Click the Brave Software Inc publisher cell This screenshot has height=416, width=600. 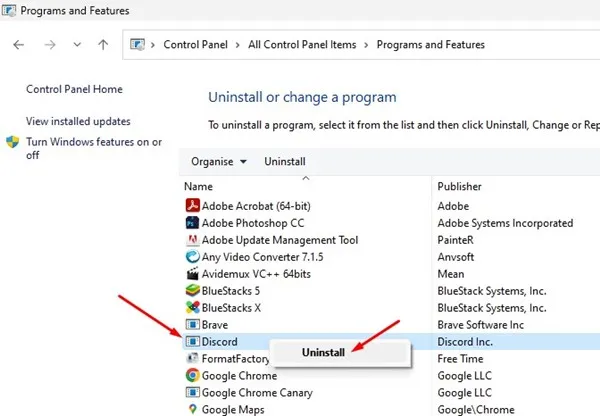point(481,325)
